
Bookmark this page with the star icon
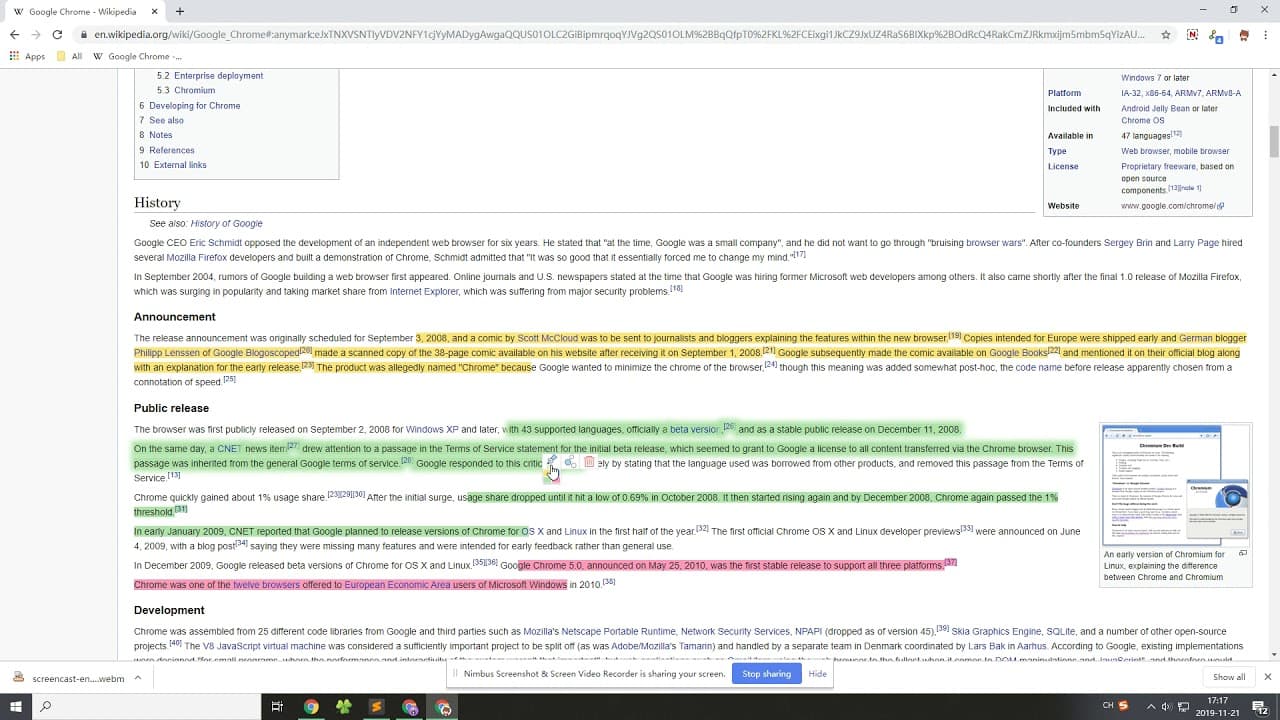click(x=1166, y=34)
